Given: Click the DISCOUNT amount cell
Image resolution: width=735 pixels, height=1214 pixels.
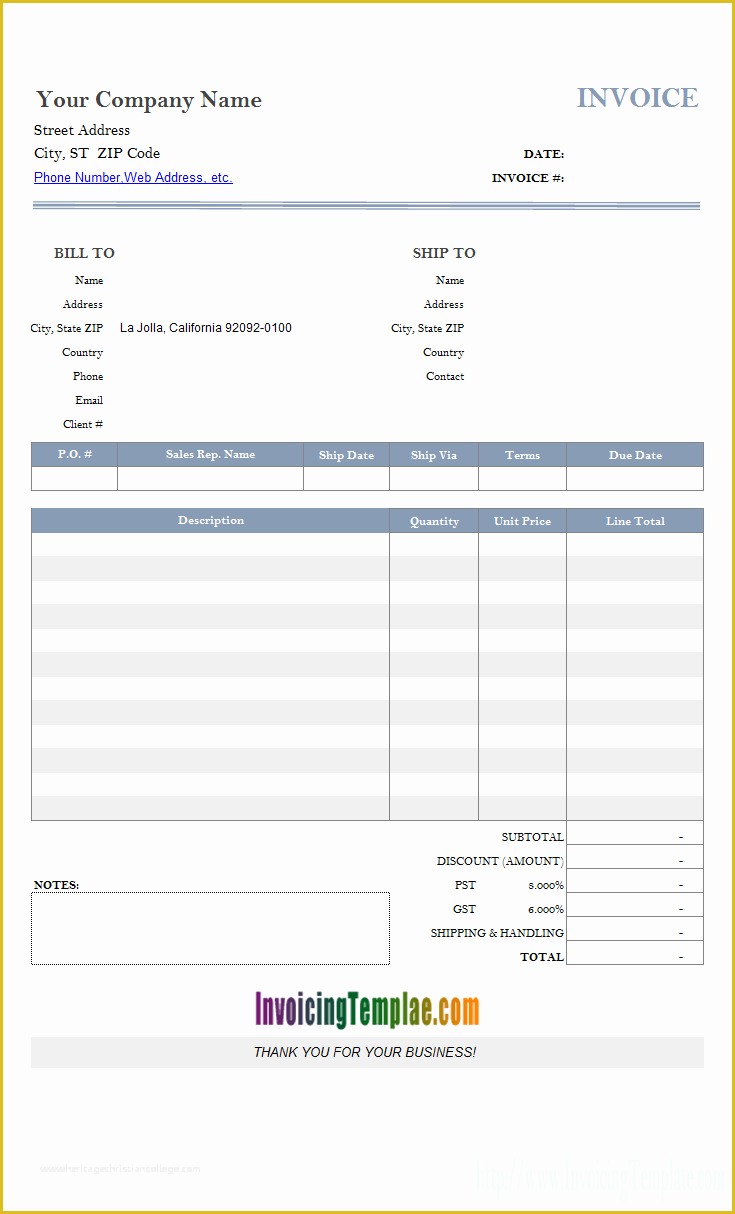Looking at the screenshot, I should 635,857.
